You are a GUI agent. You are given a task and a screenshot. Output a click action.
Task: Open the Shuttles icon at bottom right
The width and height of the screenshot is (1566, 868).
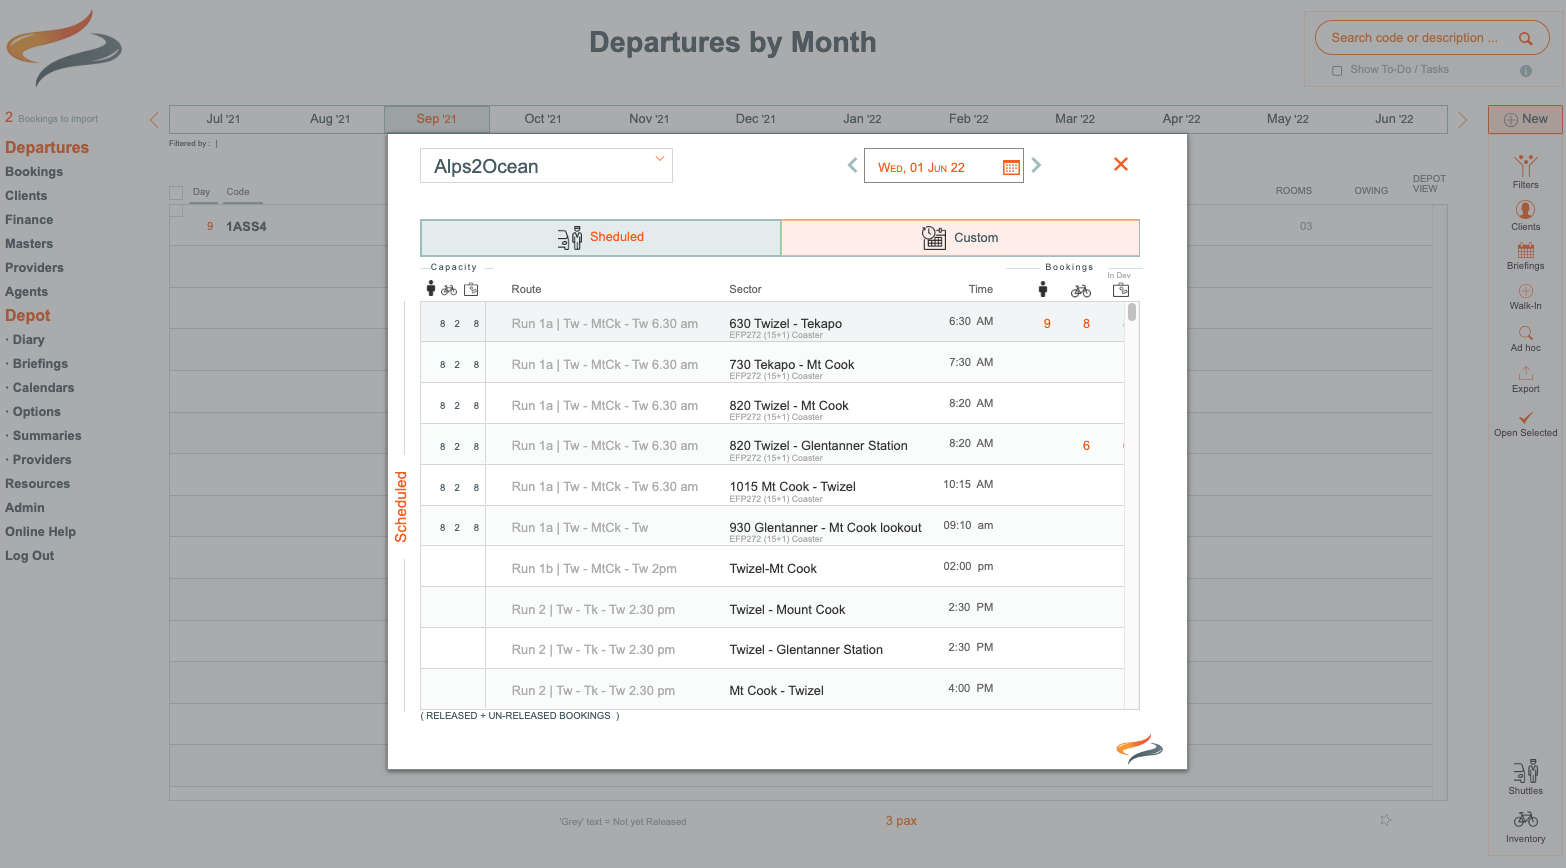[x=1525, y=771]
